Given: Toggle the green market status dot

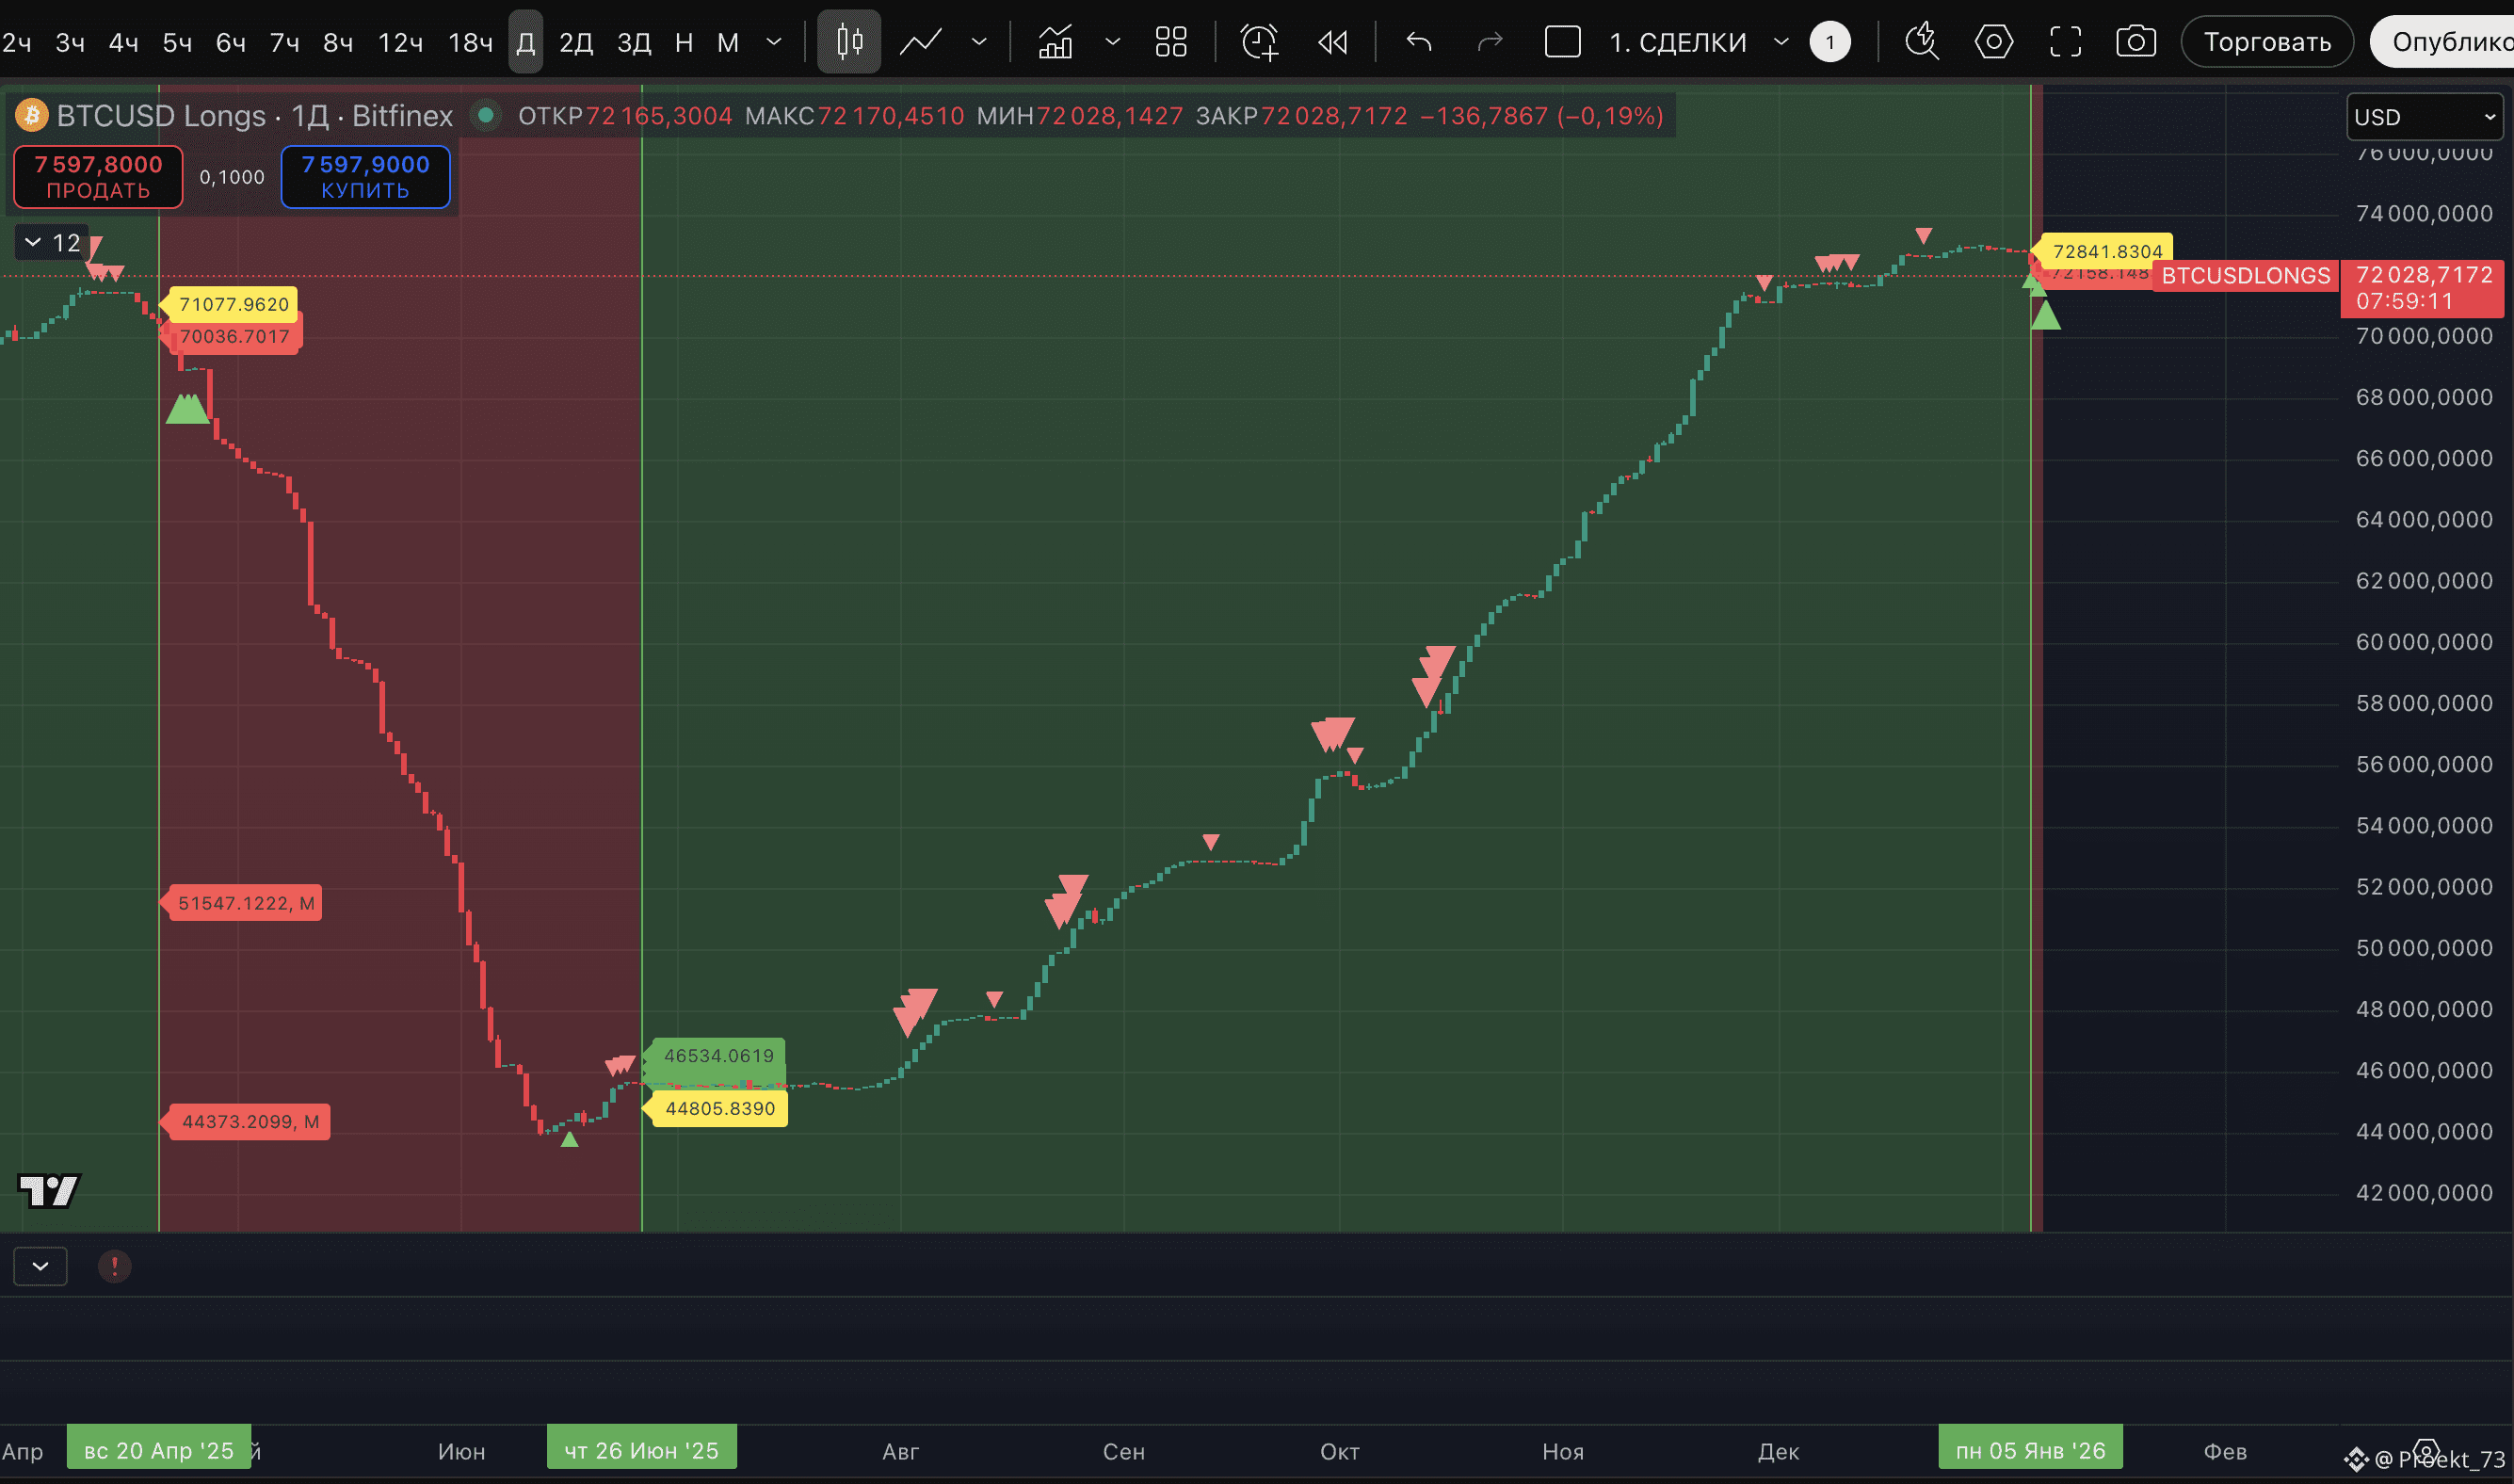Looking at the screenshot, I should pos(485,115).
